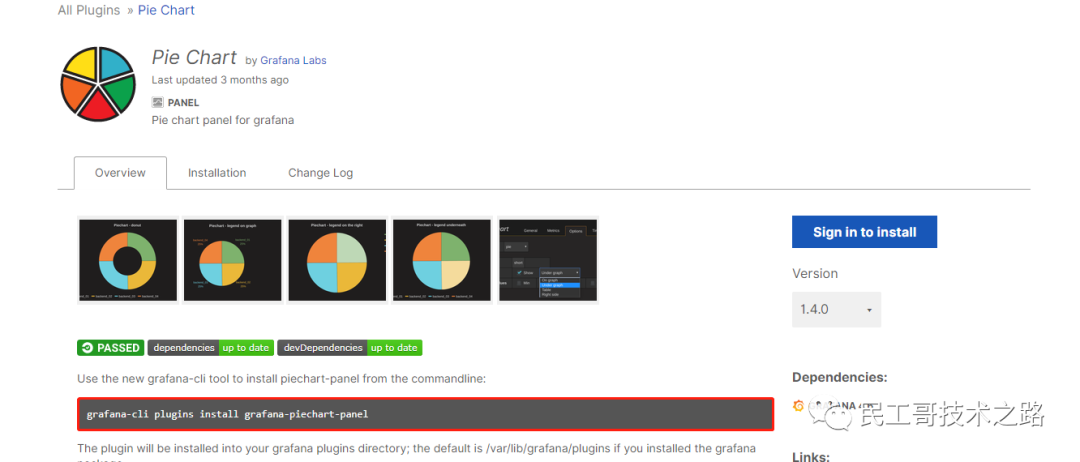Open the options editor screenshot thumbnail
1080x462 pixels.
pyautogui.click(x=548, y=260)
